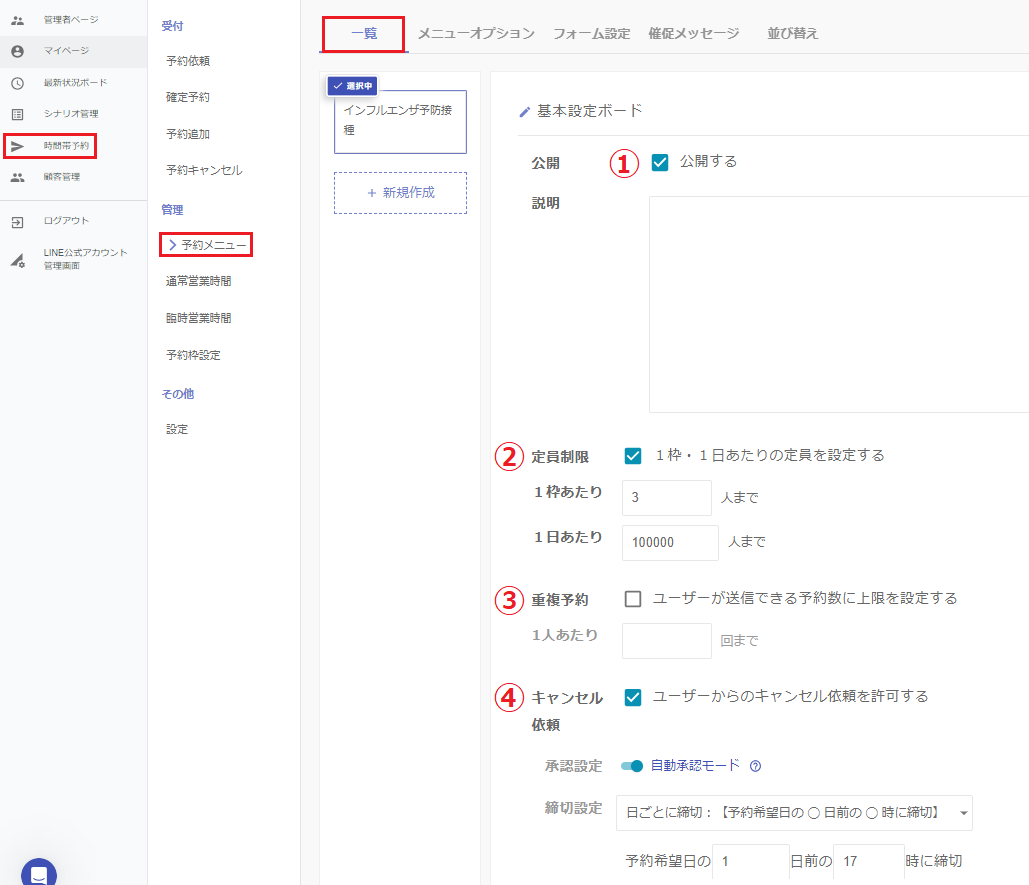Click the 時間帯予約 paper plane icon
The image size is (1029, 885).
(17, 146)
